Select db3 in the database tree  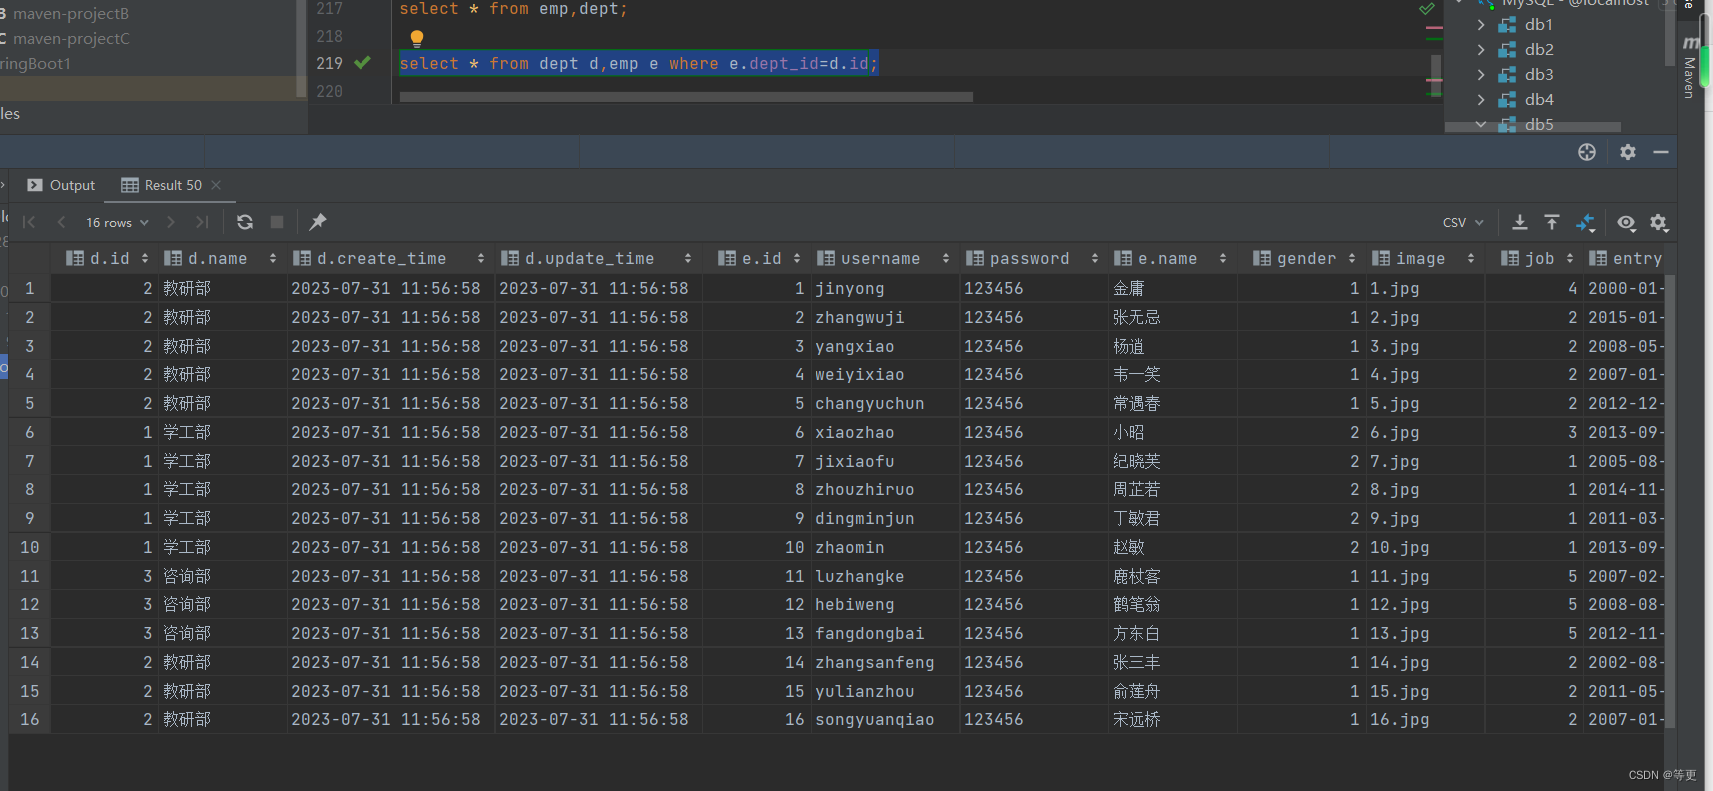click(x=1538, y=74)
